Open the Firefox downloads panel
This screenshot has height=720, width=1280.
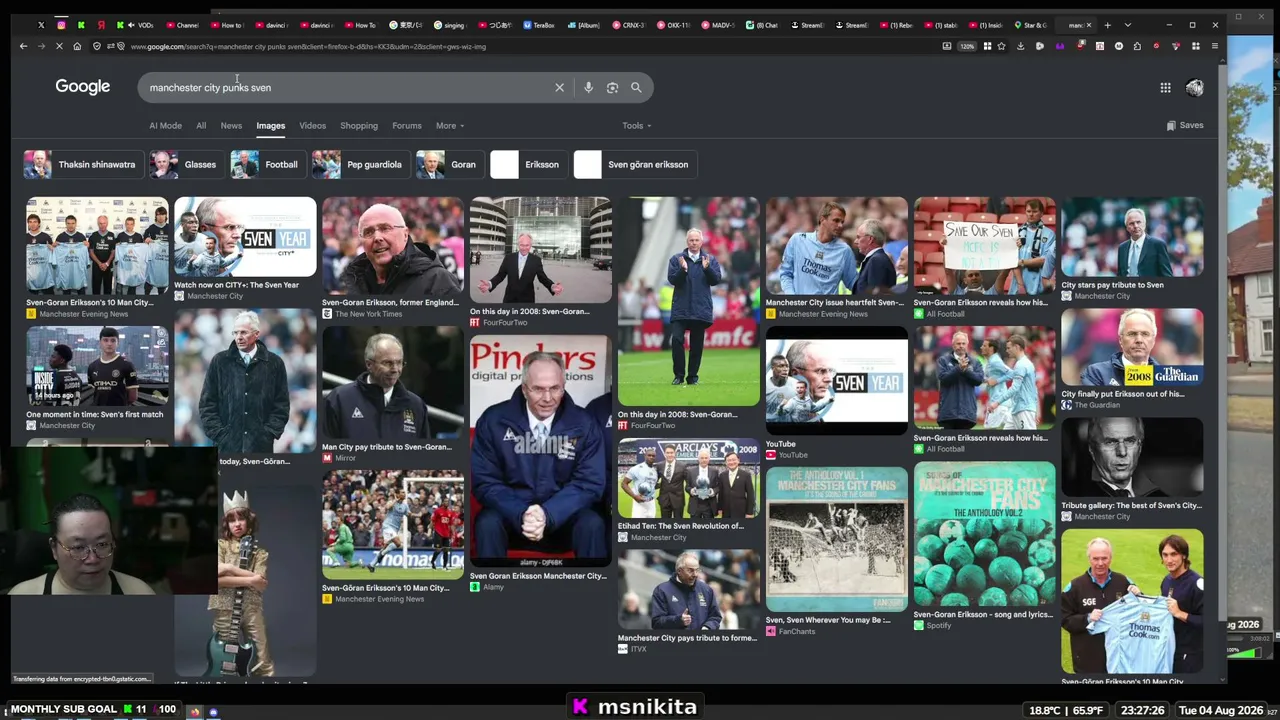click(x=1020, y=46)
